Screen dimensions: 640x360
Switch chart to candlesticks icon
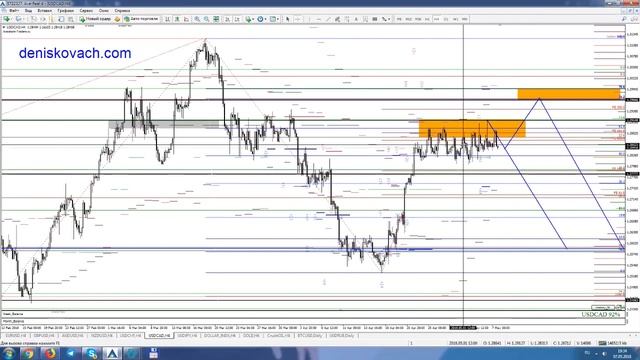177,19
